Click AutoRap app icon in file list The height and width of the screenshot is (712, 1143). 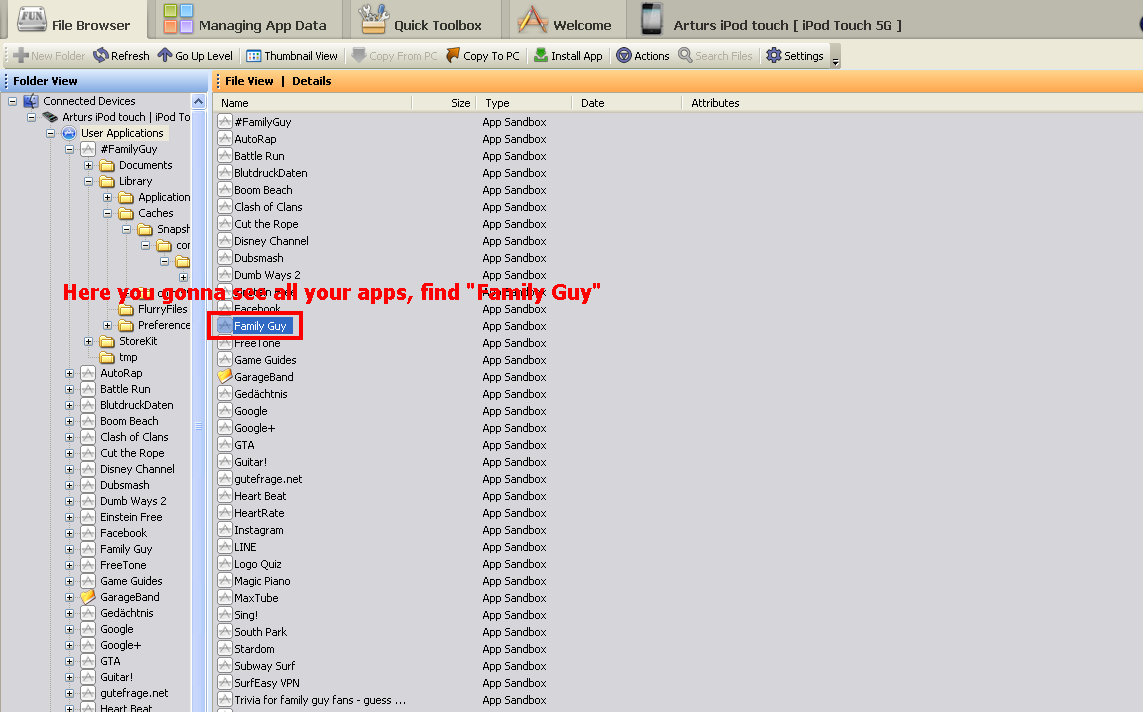point(225,138)
